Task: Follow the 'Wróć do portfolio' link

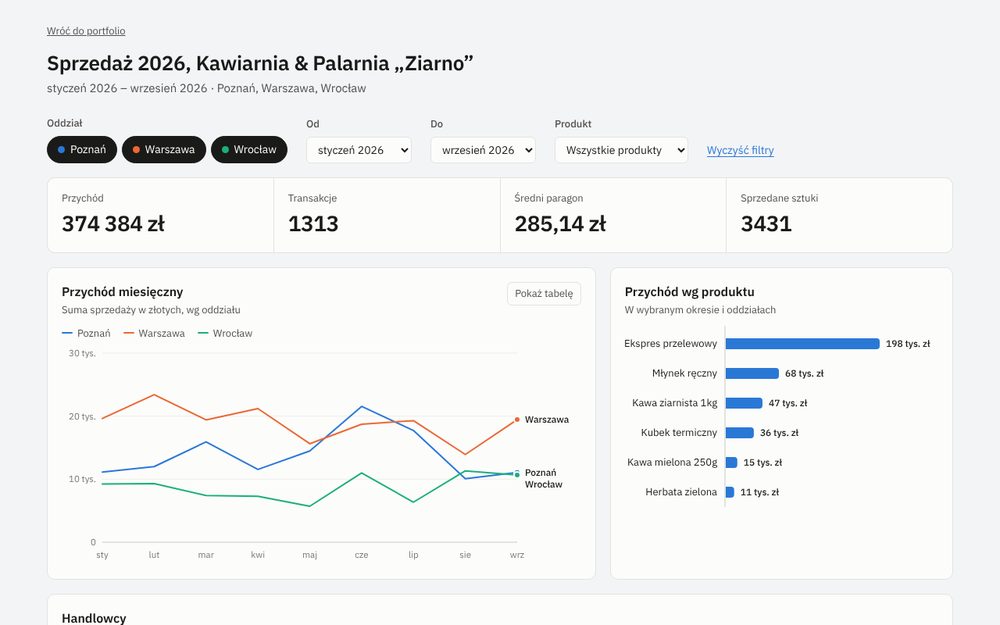Action: [x=86, y=31]
